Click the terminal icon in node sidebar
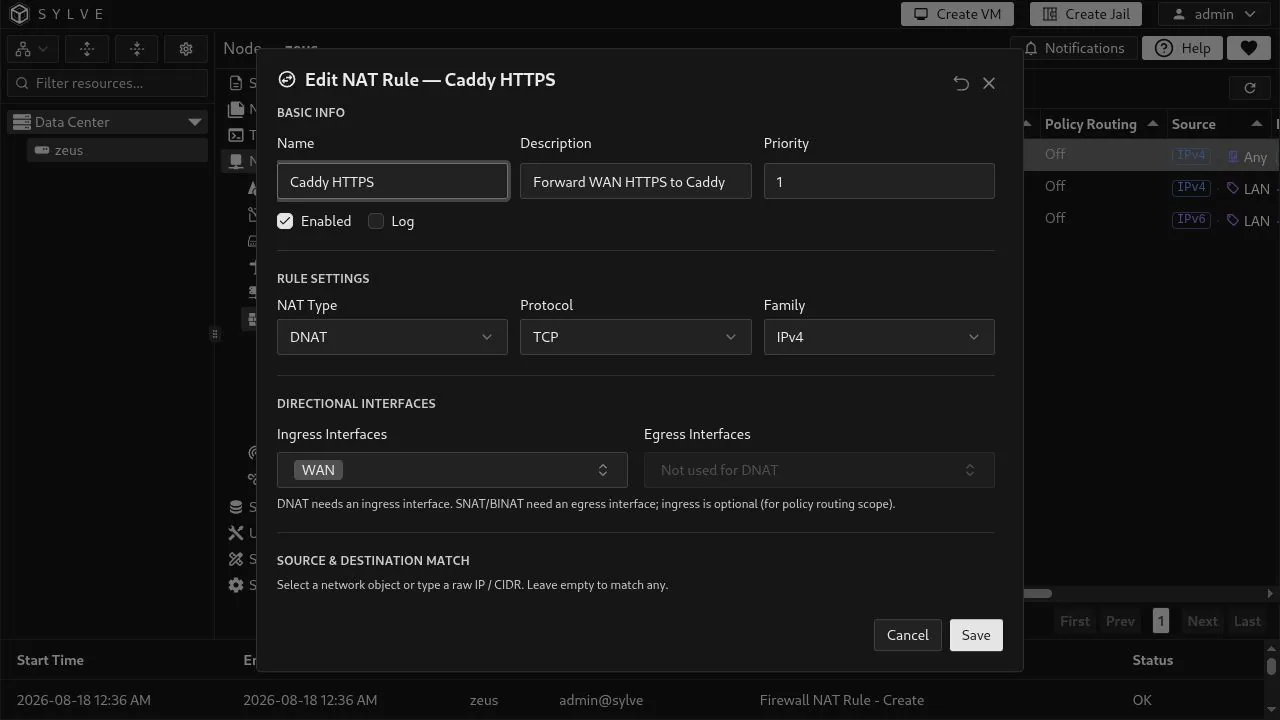 click(236, 135)
